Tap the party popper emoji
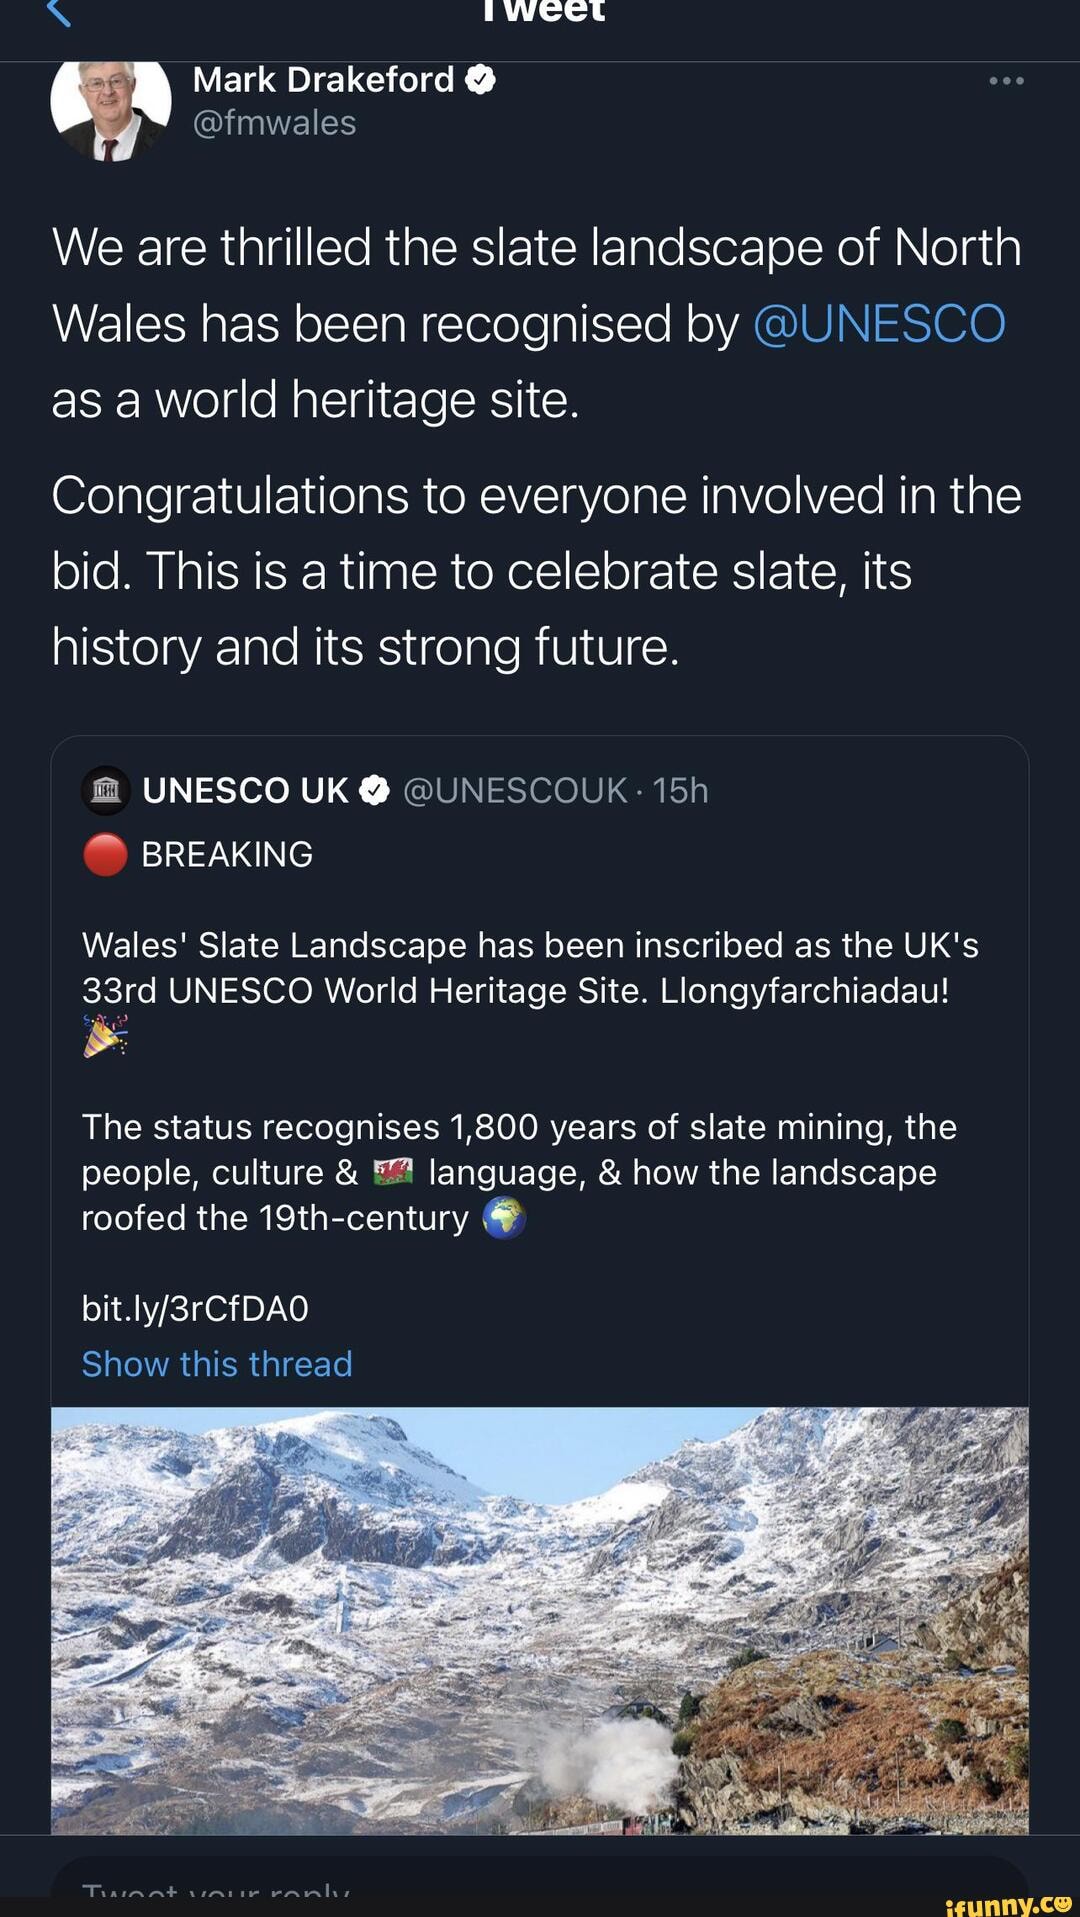 tap(105, 1036)
